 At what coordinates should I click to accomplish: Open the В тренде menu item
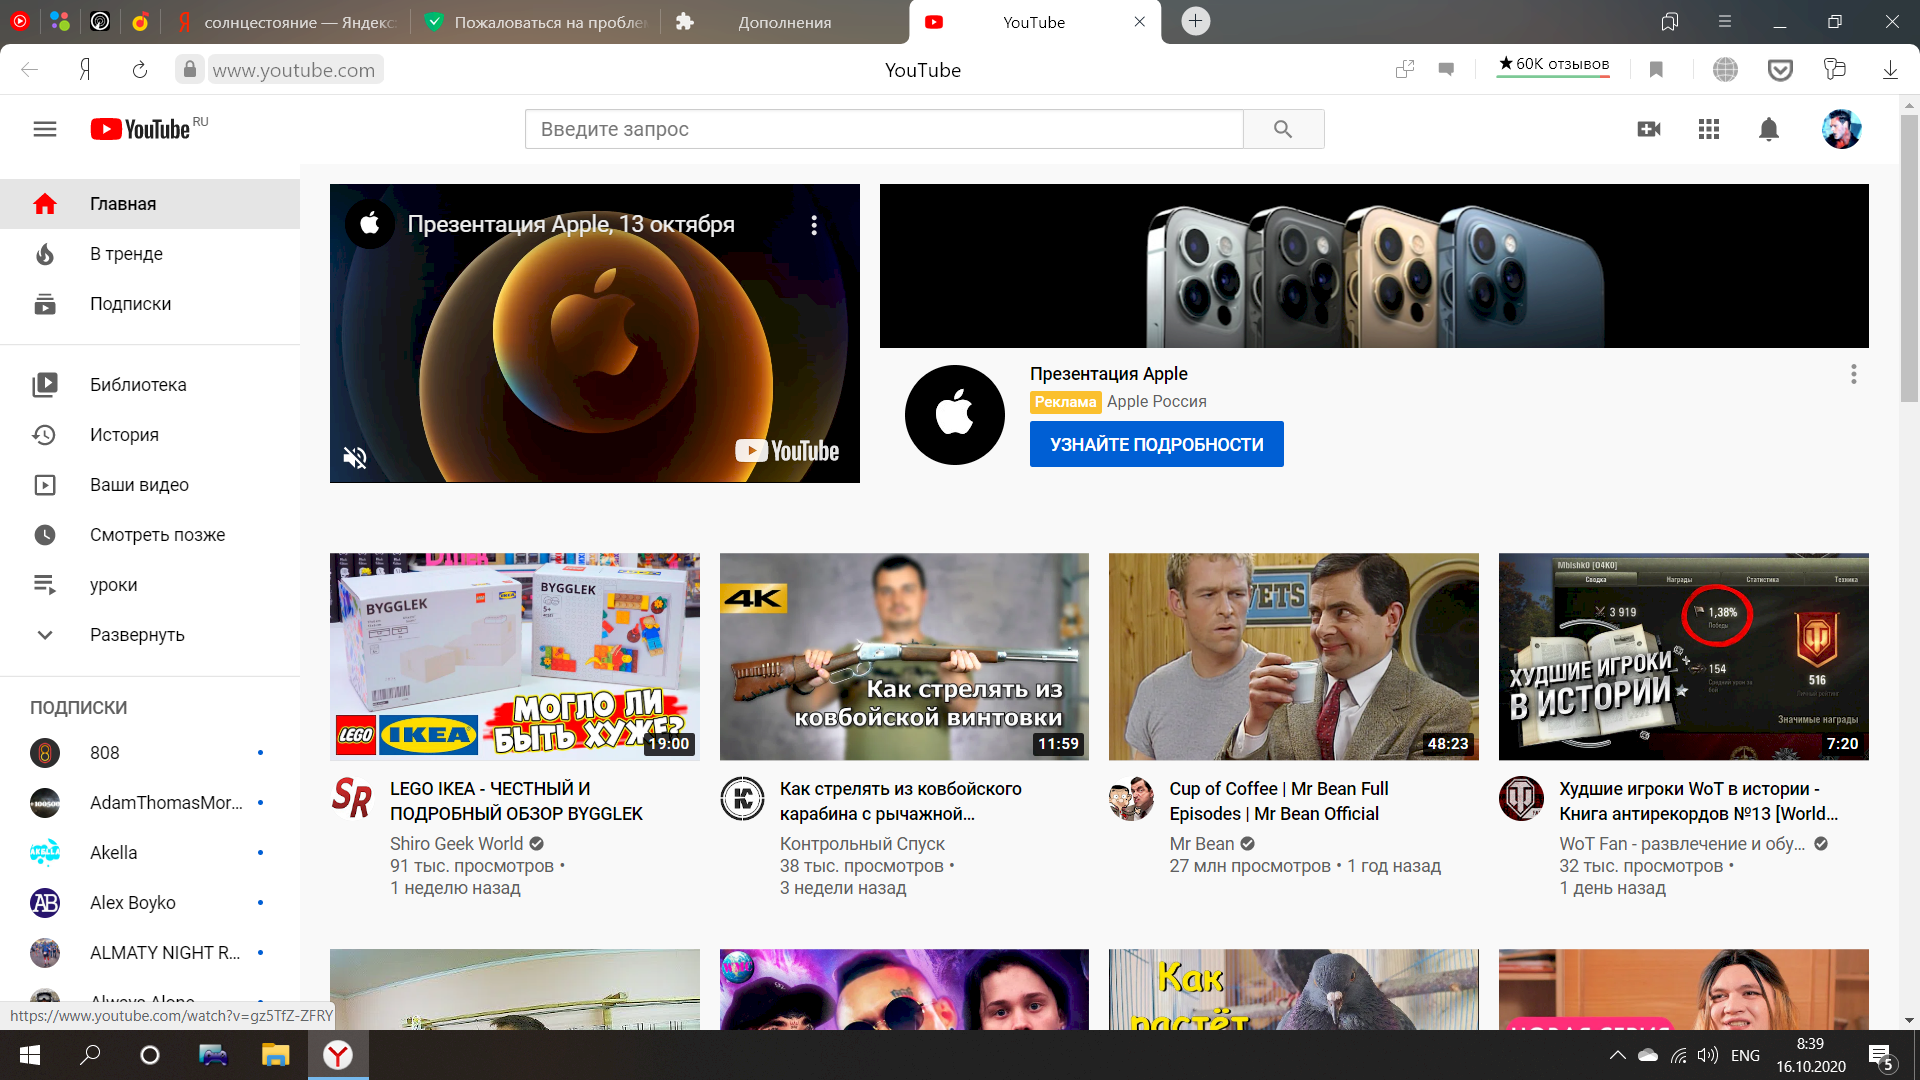tap(126, 253)
